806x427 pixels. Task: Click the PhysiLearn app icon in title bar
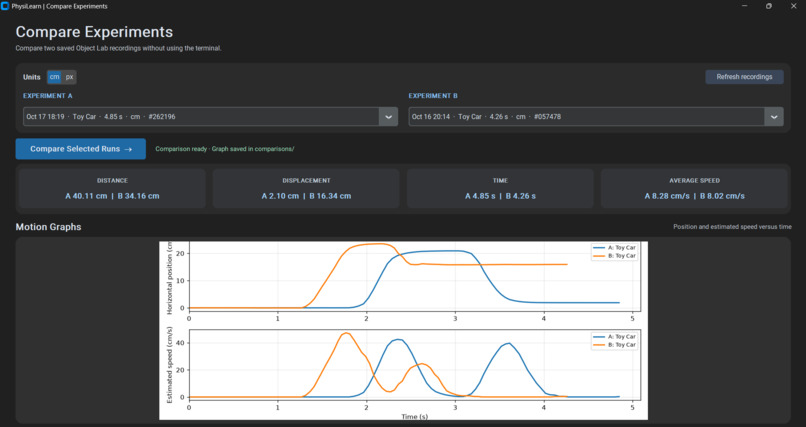pyautogui.click(x=5, y=6)
